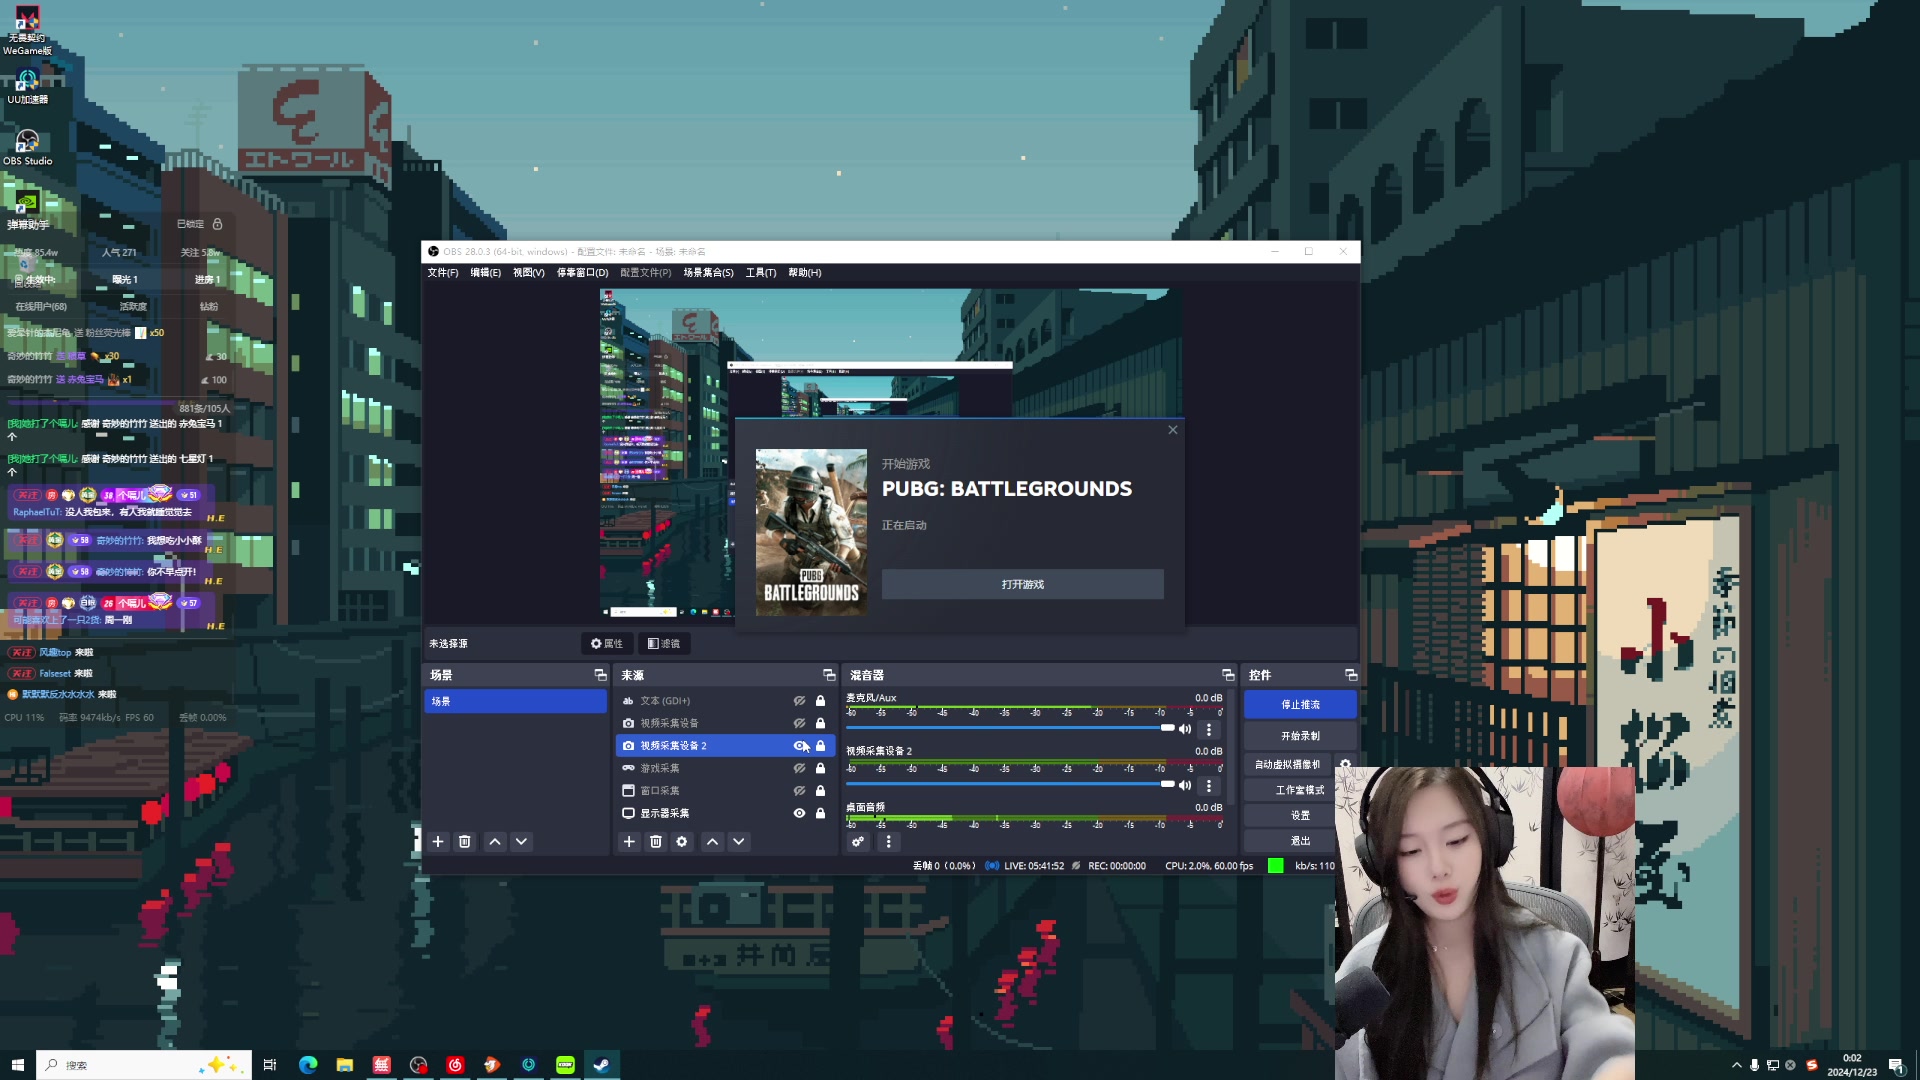Open File Explorer from the taskbar

[345, 1065]
